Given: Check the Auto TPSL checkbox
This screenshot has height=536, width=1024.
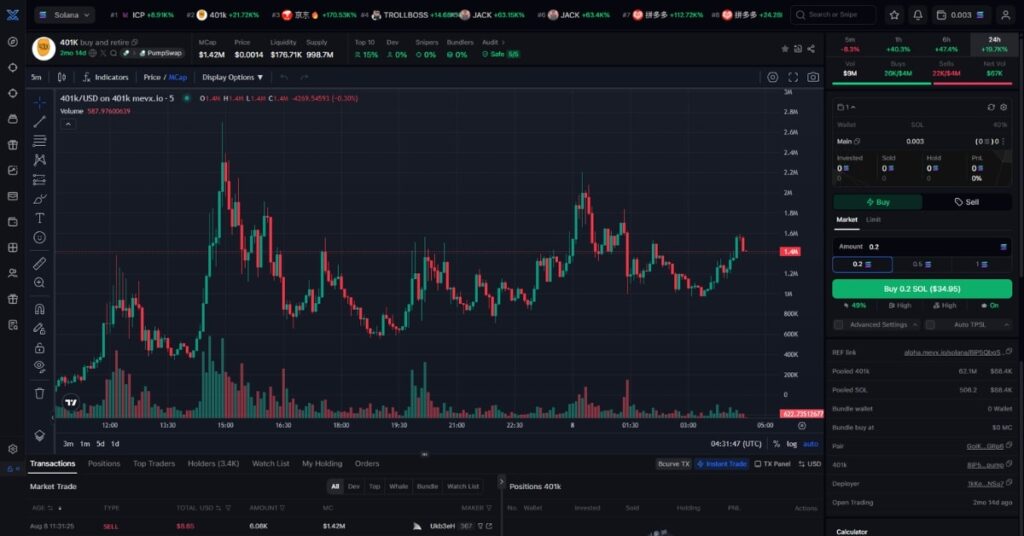Looking at the screenshot, I should [x=931, y=324].
